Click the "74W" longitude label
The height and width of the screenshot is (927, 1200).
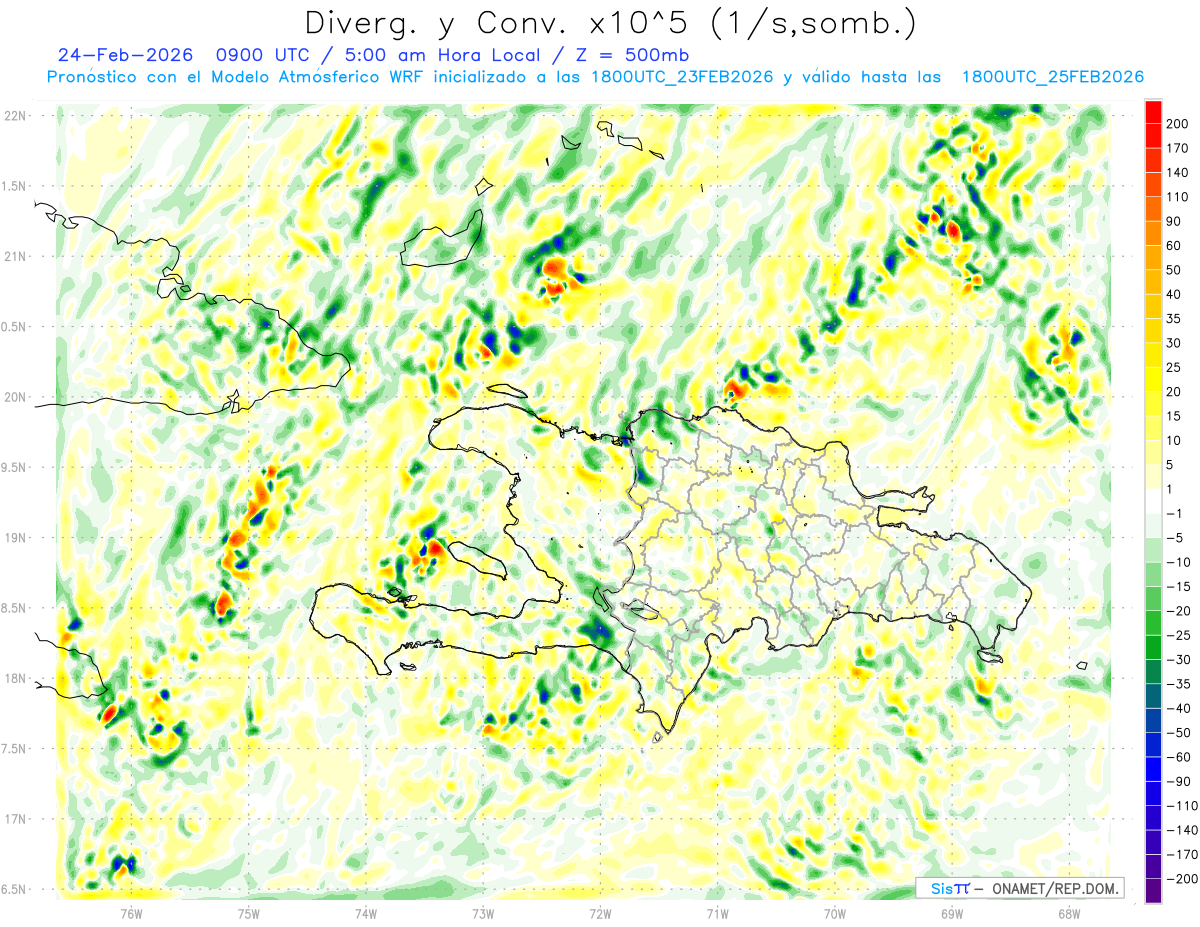pyautogui.click(x=366, y=912)
